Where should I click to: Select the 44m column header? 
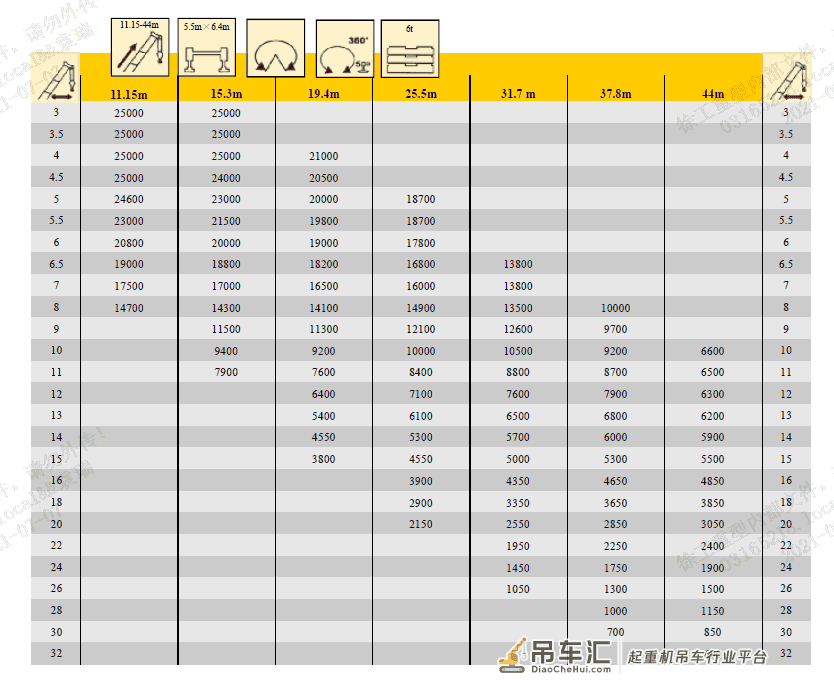[x=713, y=94]
